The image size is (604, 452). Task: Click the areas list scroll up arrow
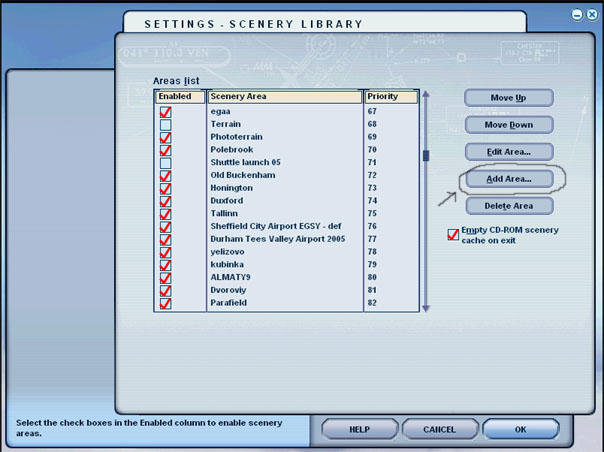point(426,94)
